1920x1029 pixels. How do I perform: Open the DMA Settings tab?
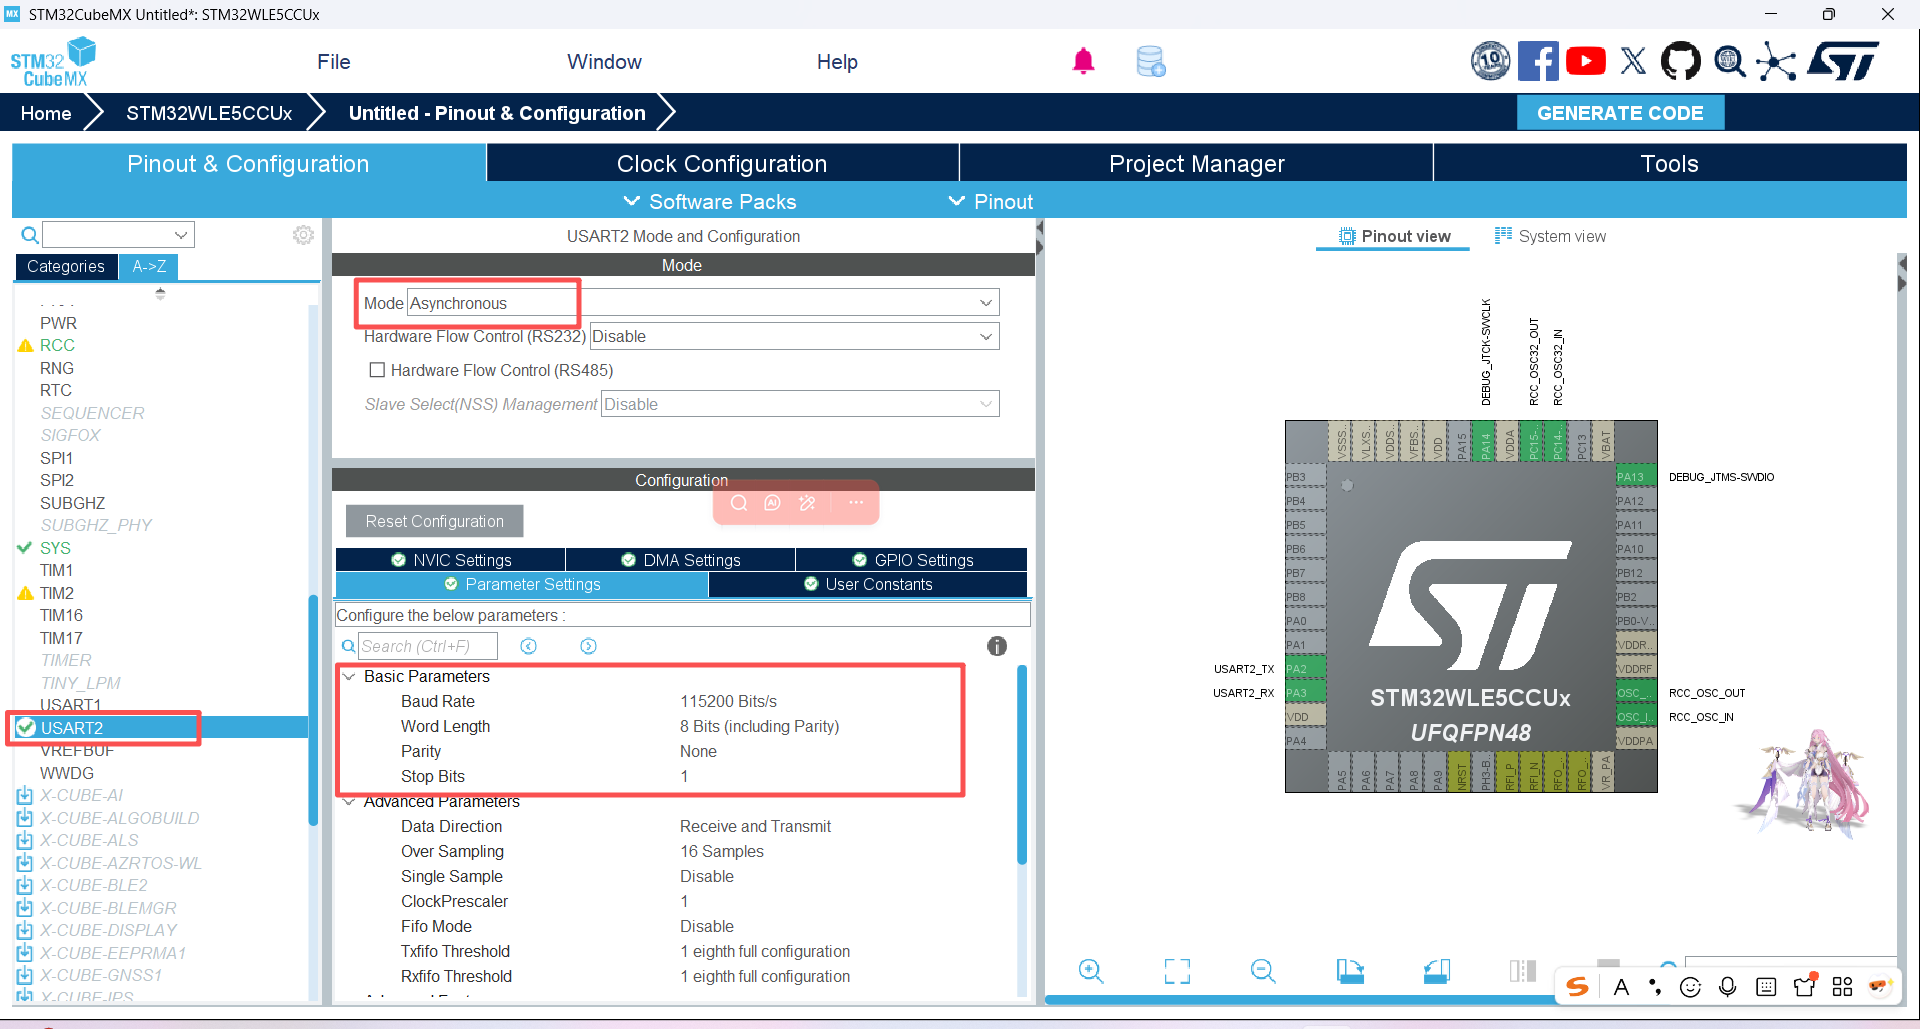coord(681,560)
